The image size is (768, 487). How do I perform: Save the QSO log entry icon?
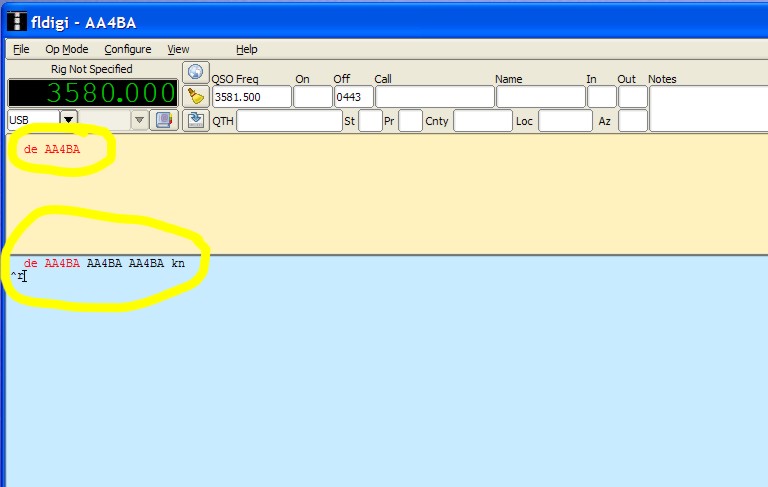click(x=195, y=121)
